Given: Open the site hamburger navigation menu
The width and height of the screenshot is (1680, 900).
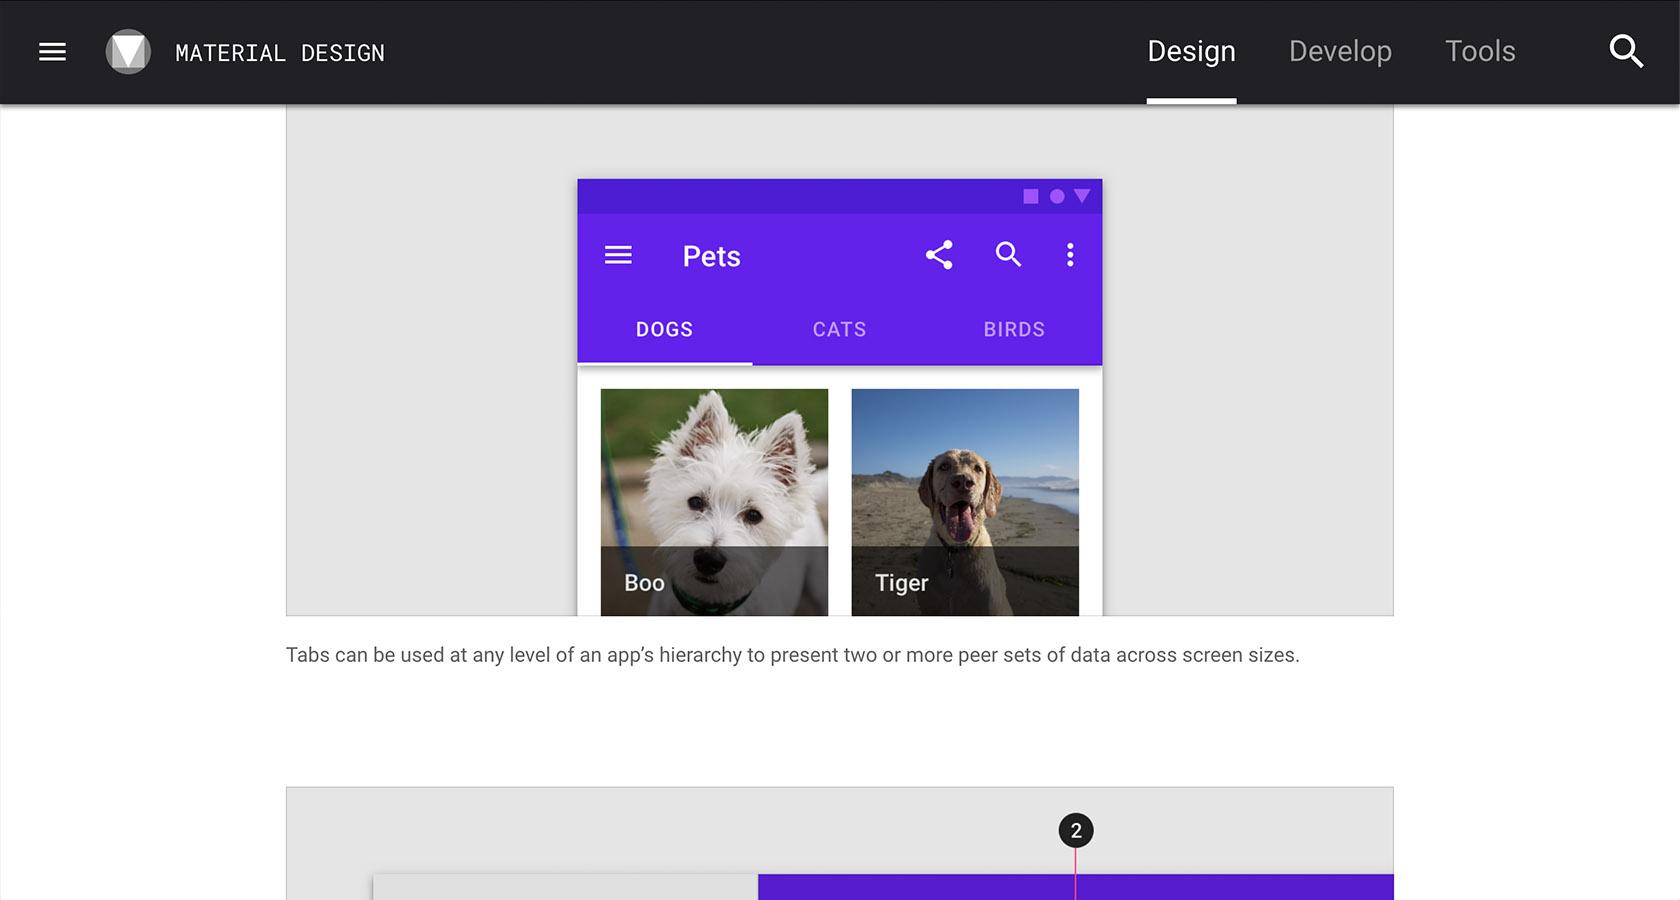Looking at the screenshot, I should click(x=52, y=52).
